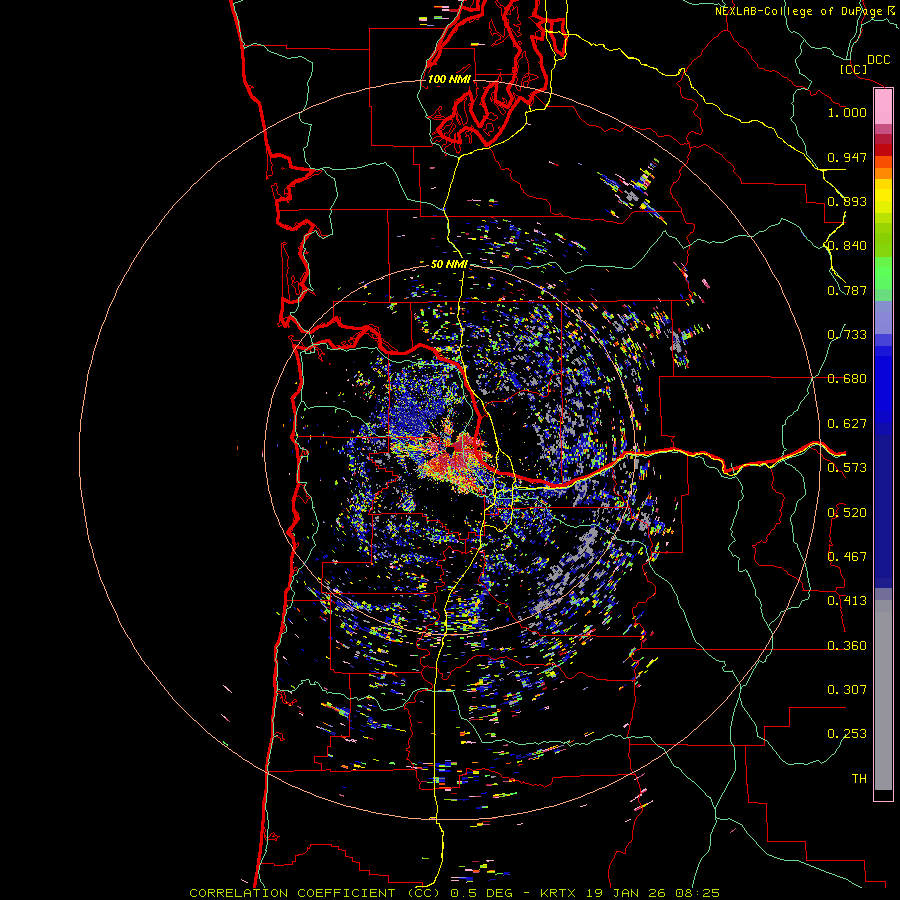Click the 19 JAN 26 date text
This screenshot has height=900, width=900.
coord(626,893)
